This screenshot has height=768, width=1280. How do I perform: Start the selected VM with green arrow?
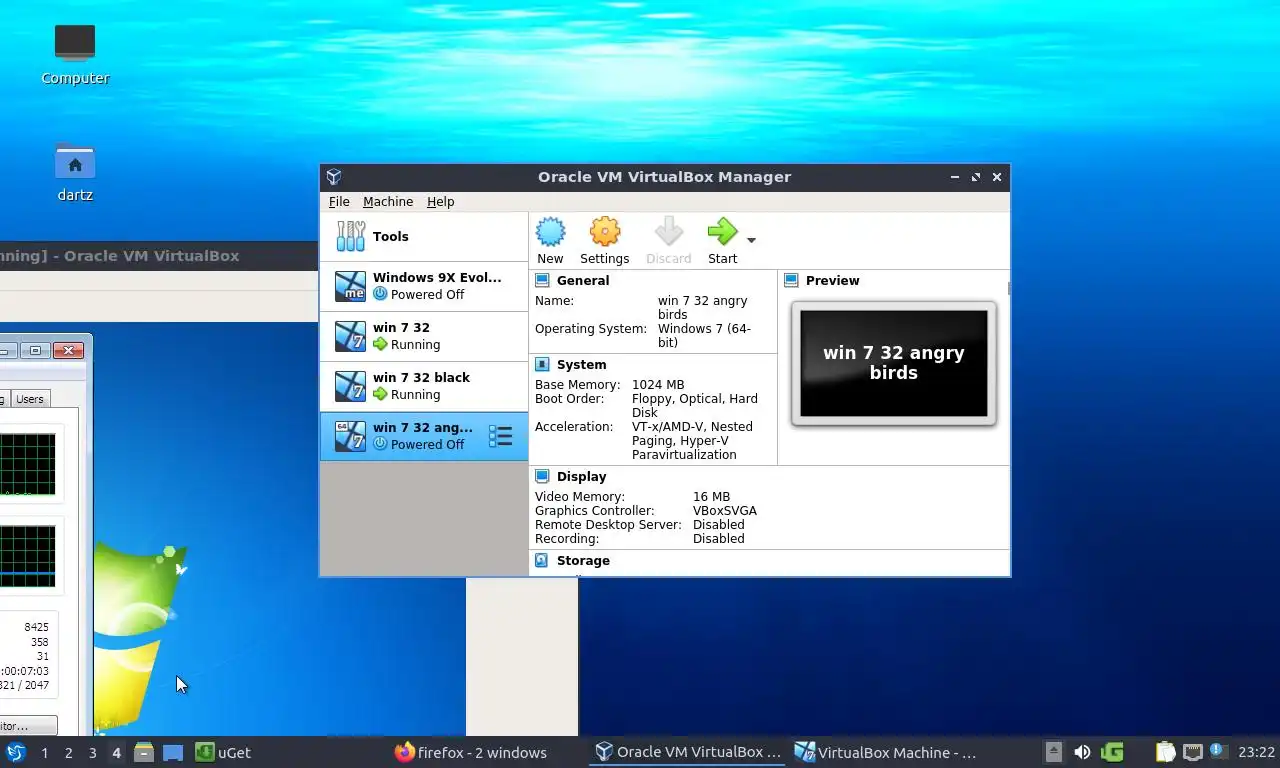(722, 232)
